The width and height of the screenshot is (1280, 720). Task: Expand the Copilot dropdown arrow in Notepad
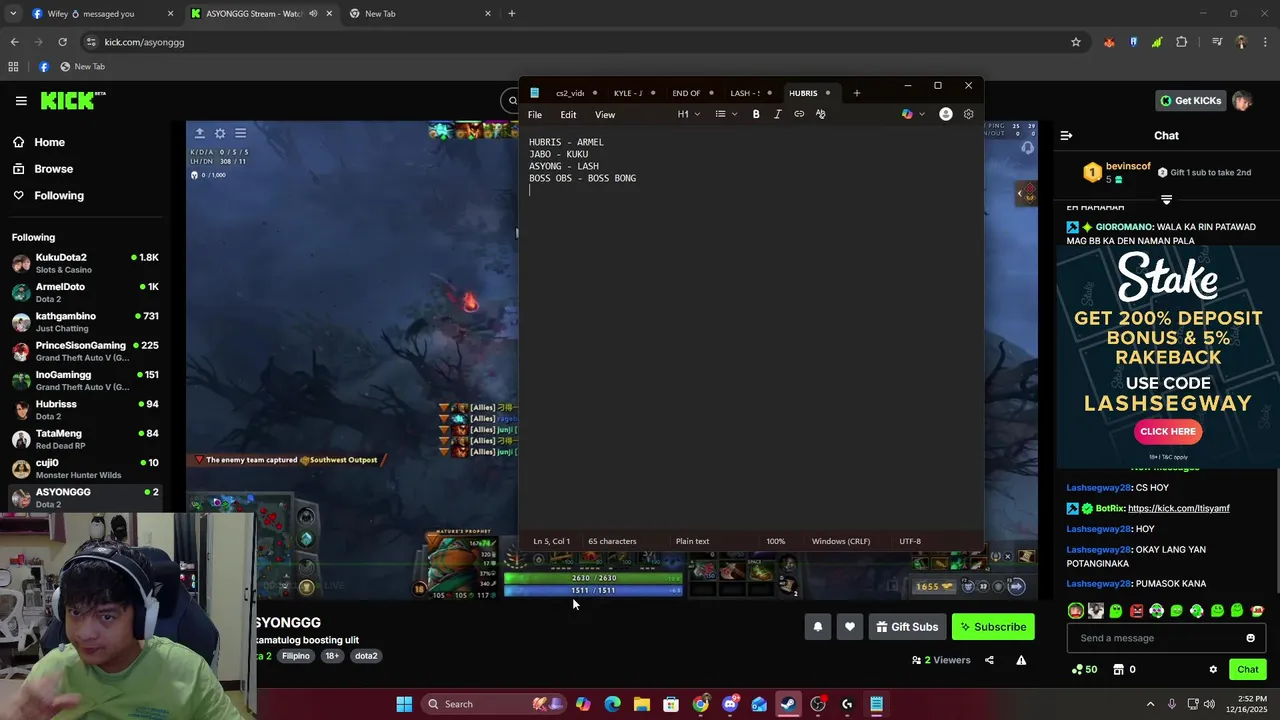point(922,114)
